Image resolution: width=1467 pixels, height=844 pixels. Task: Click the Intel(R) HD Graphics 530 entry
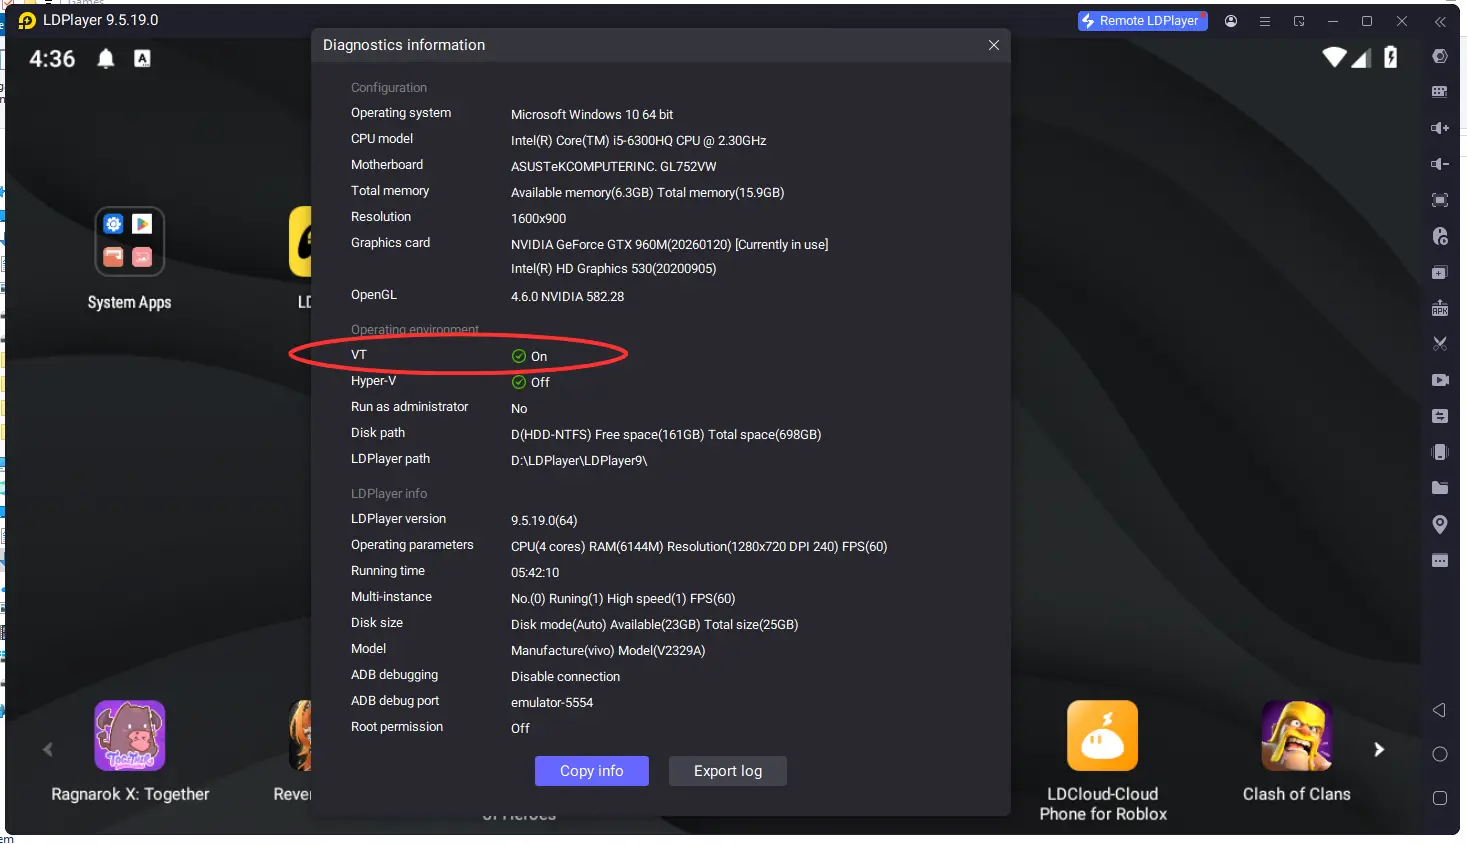[x=613, y=269]
